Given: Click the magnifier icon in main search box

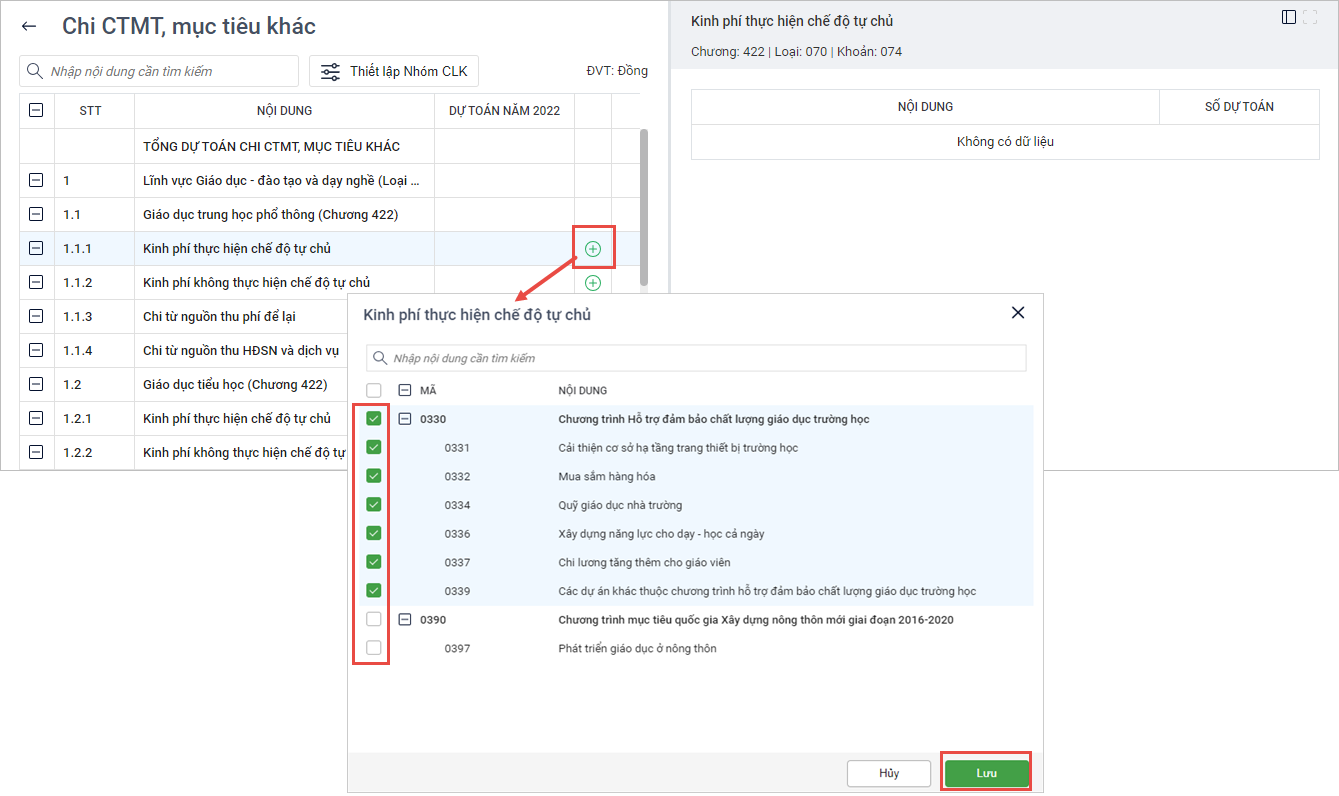Looking at the screenshot, I should [35, 71].
